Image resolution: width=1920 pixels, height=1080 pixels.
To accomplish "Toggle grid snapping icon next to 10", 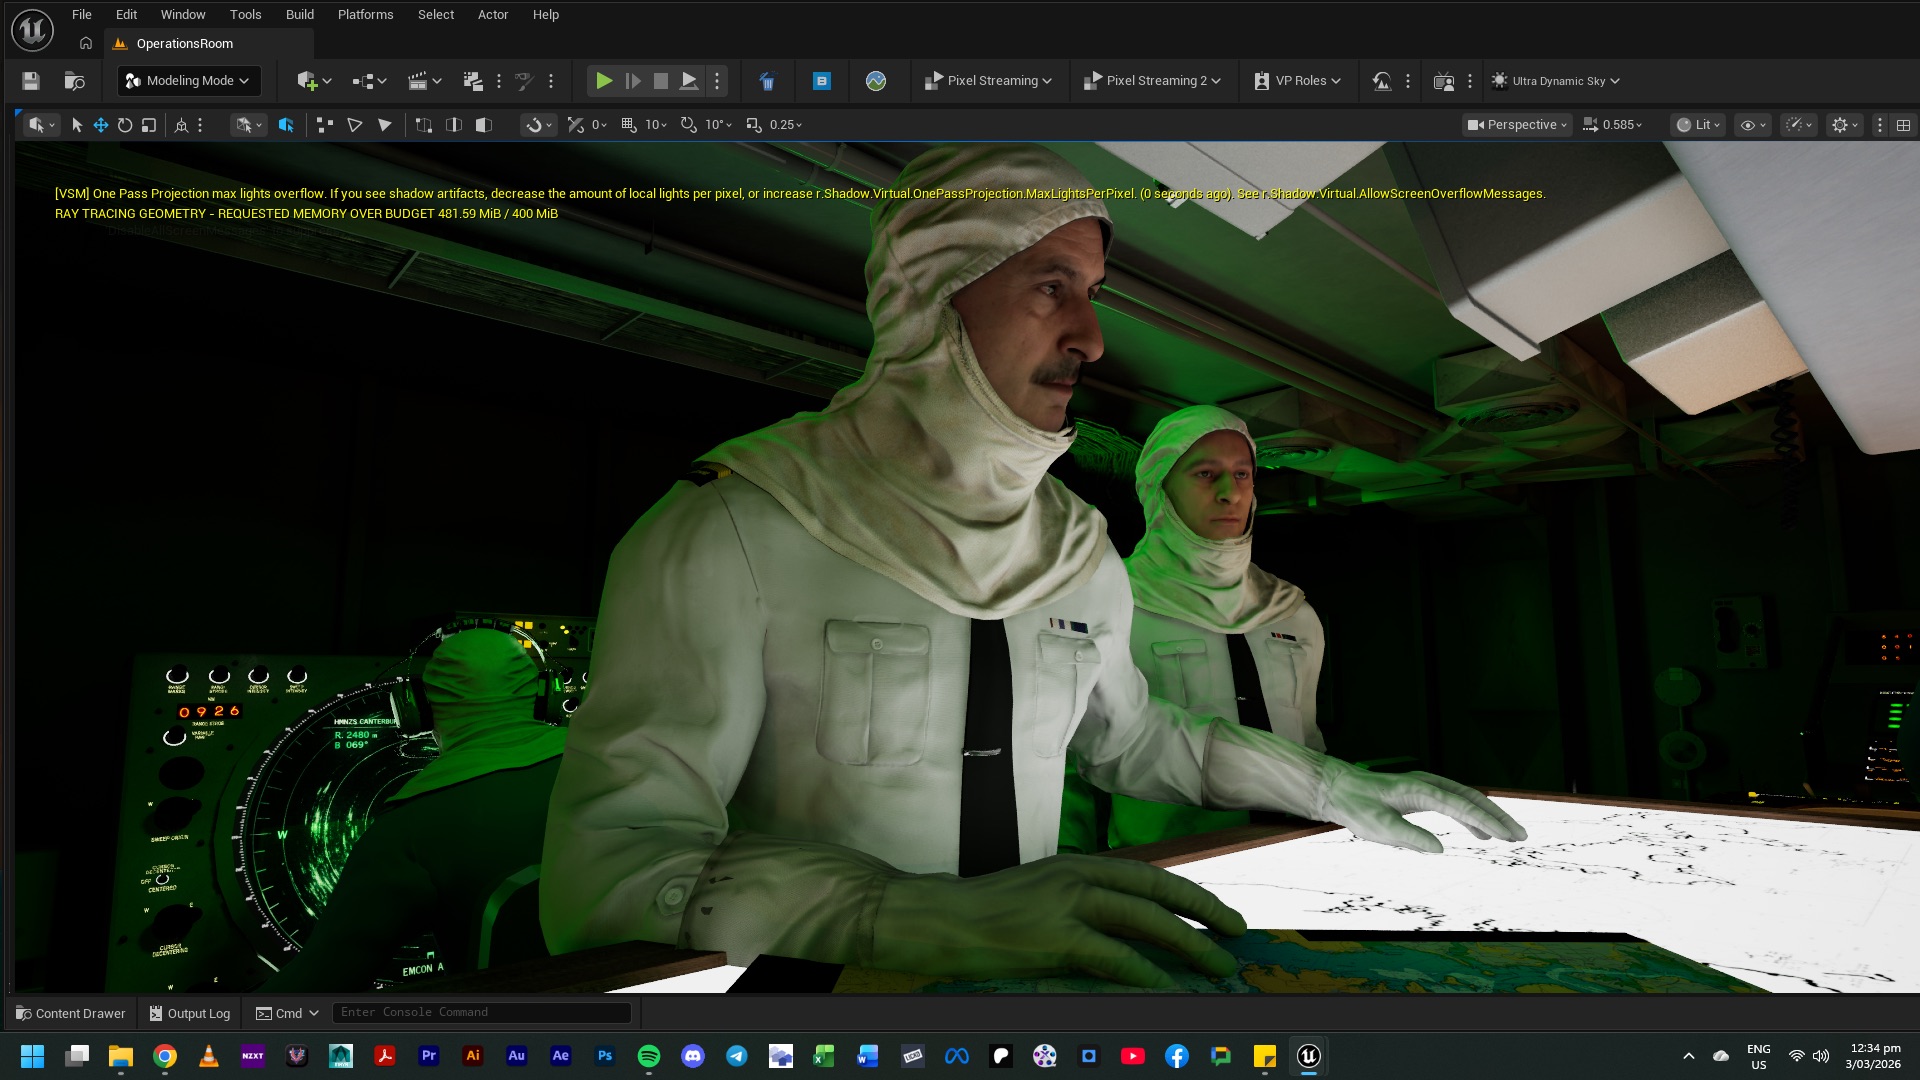I will 629,125.
